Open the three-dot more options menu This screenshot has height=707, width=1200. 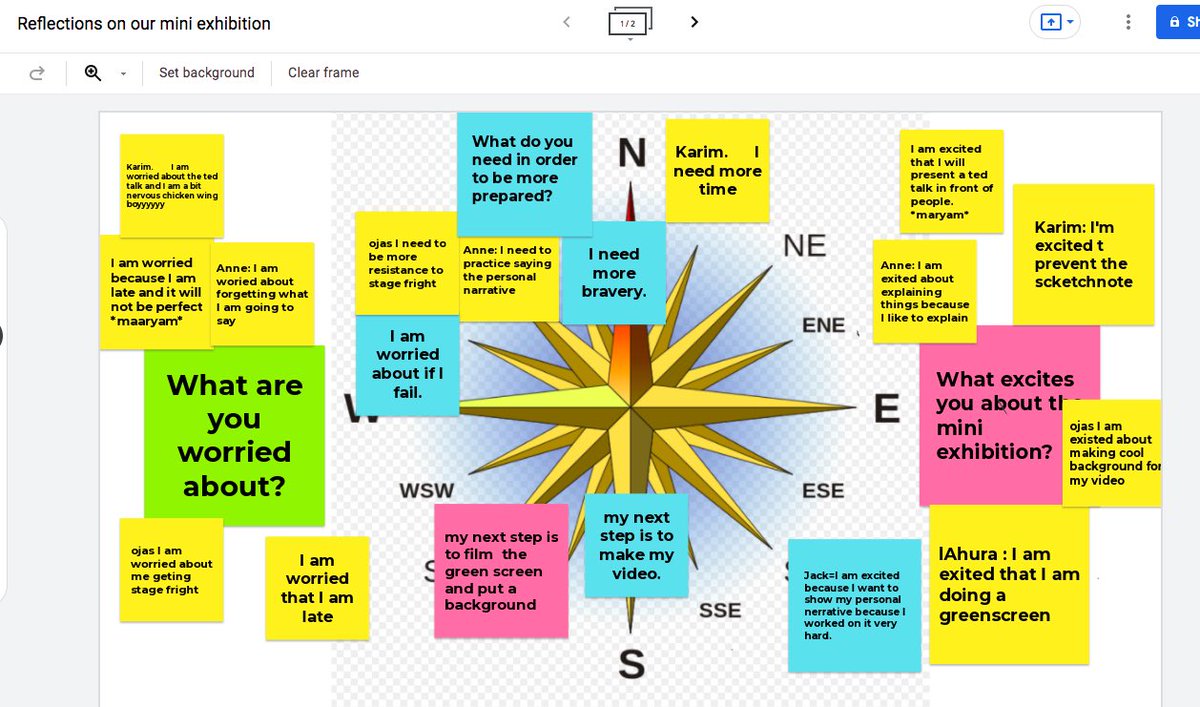pos(1128,22)
